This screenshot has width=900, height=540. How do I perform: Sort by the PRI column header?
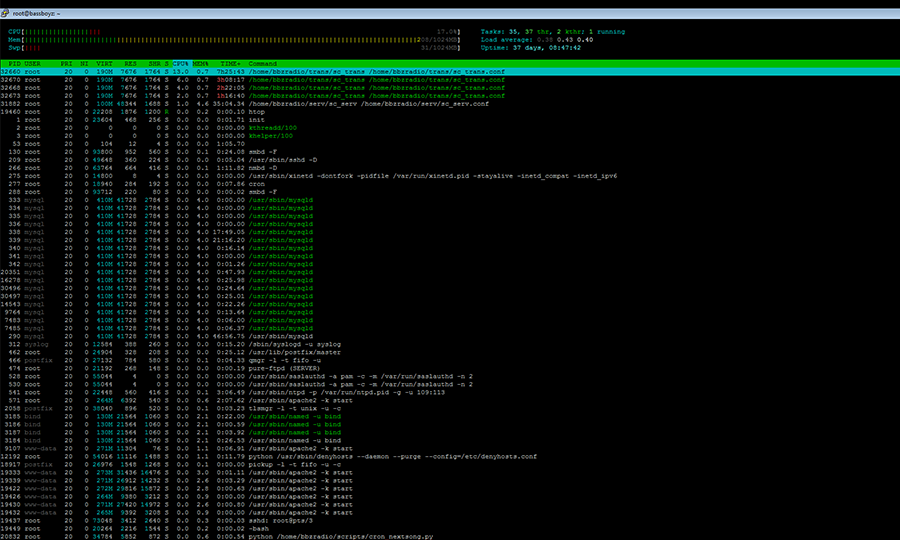click(67, 64)
